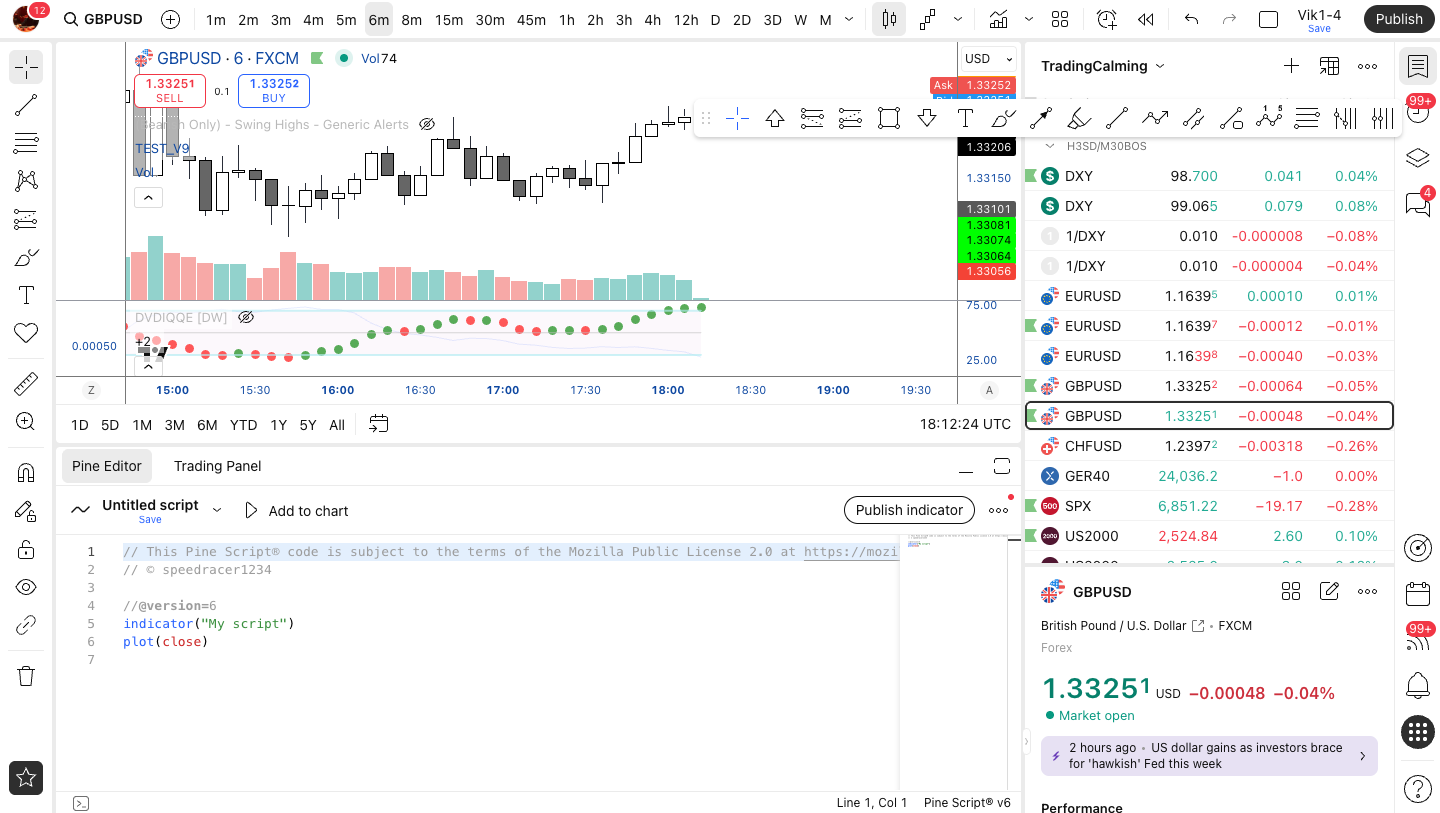1440x813 pixels.
Task: Toggle auto scale A button
Action: [990, 390]
